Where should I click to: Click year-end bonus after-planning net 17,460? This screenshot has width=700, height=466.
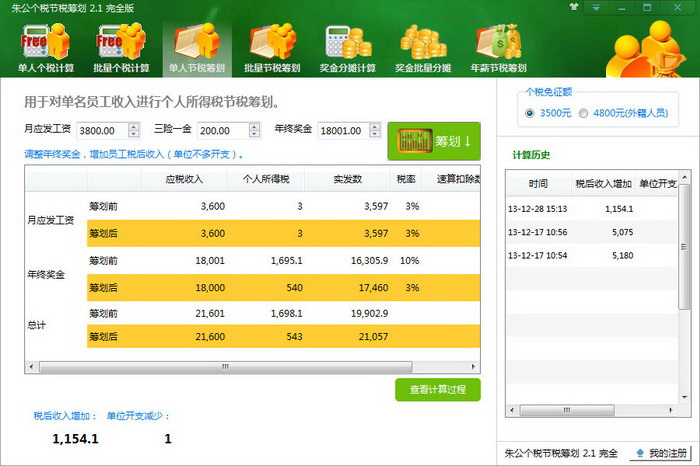point(373,288)
